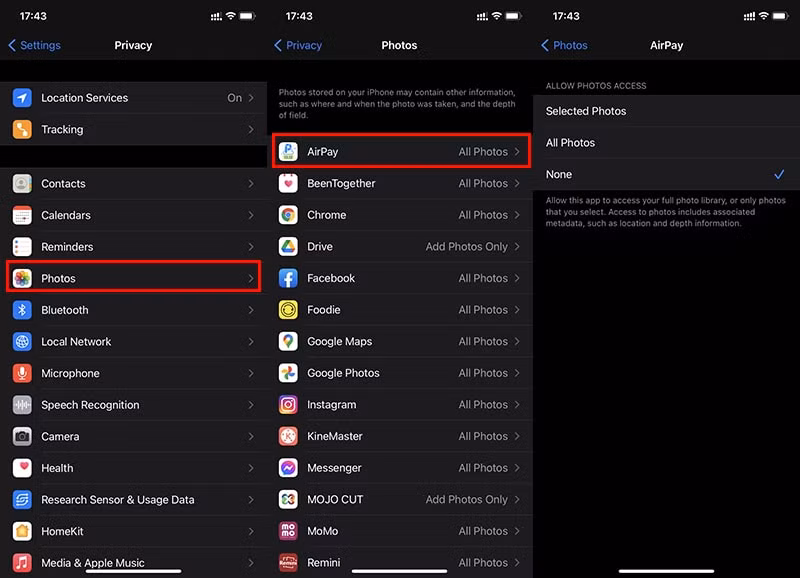Tap the Speech Recognition waveform icon
Image resolution: width=800 pixels, height=578 pixels.
[22, 405]
